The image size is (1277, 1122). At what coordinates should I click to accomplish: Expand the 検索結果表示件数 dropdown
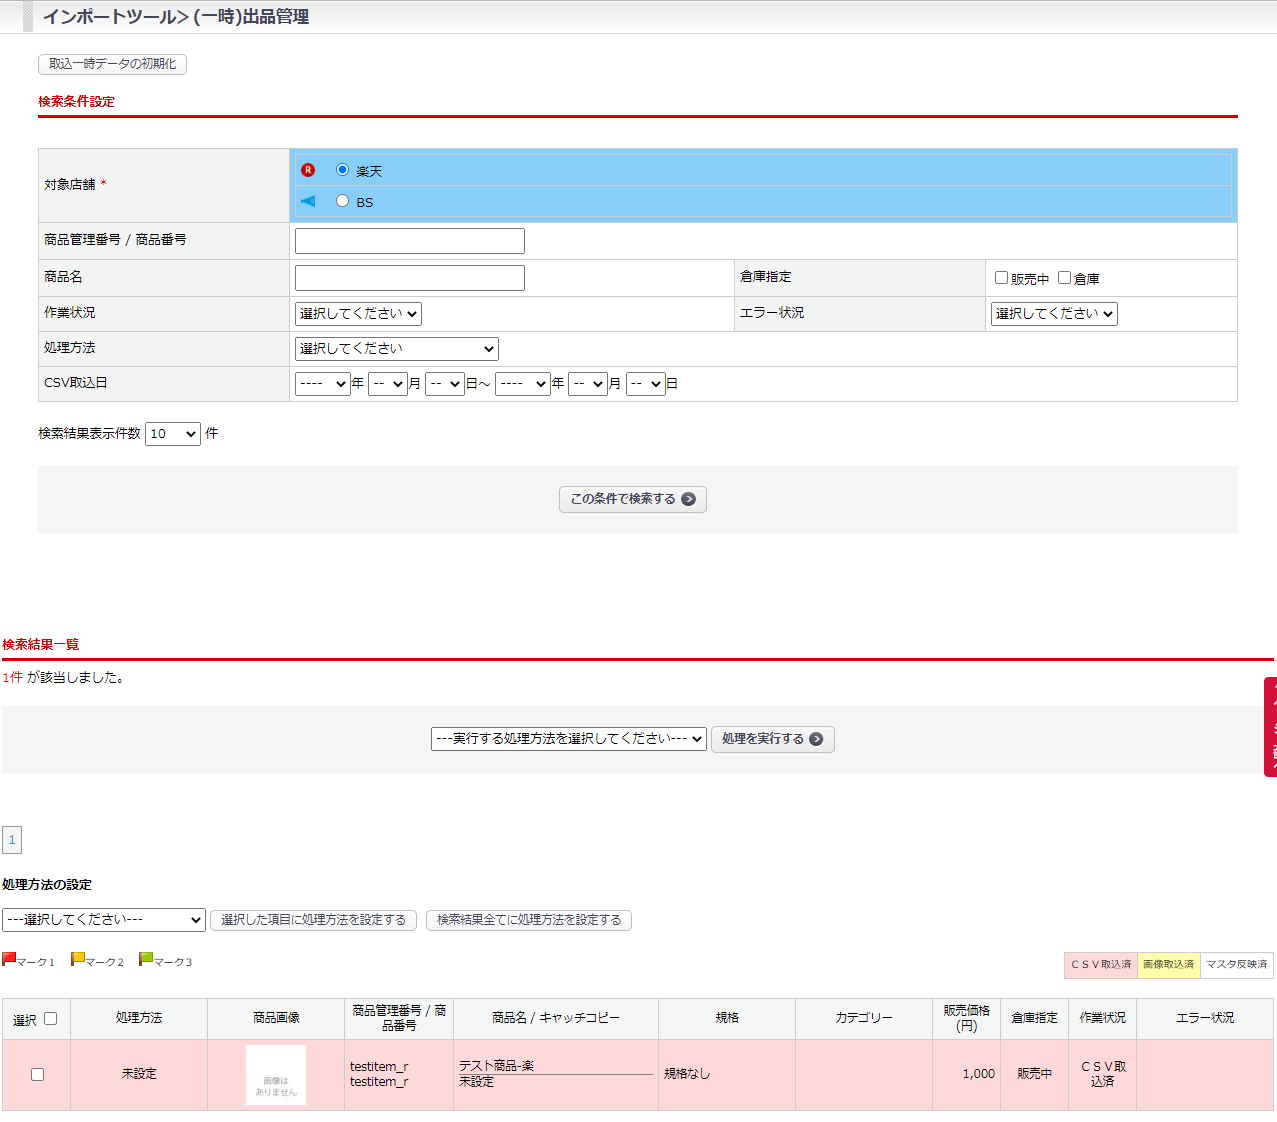(173, 434)
